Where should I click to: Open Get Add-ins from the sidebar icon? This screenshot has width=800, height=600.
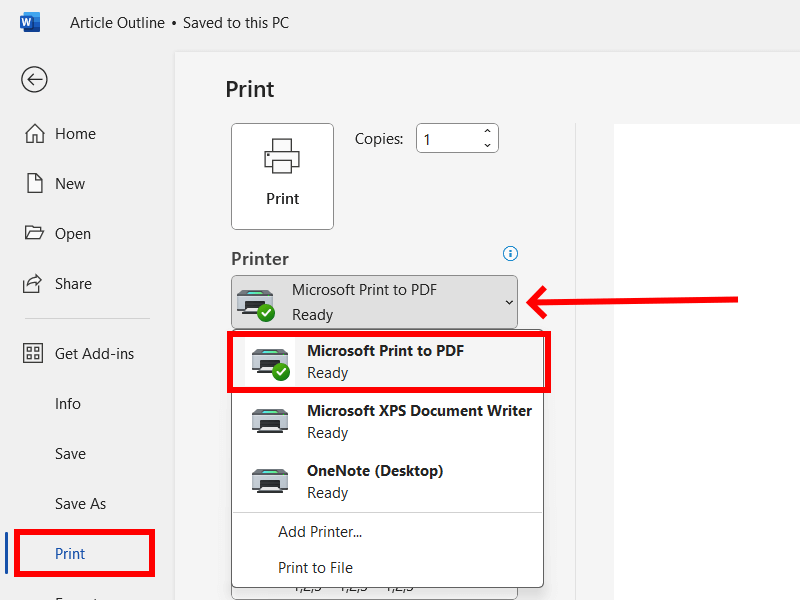pyautogui.click(x=34, y=353)
